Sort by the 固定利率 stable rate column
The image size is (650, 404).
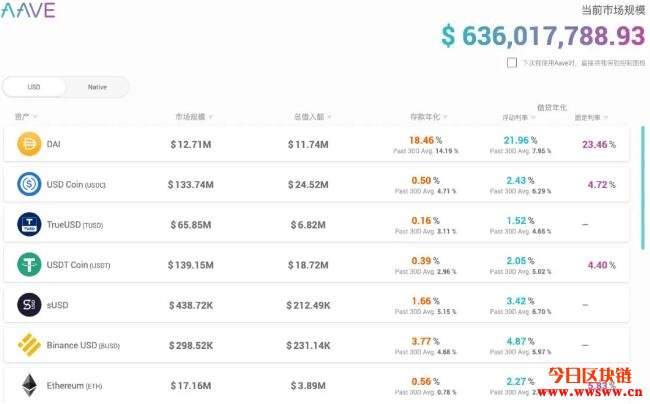click(591, 118)
